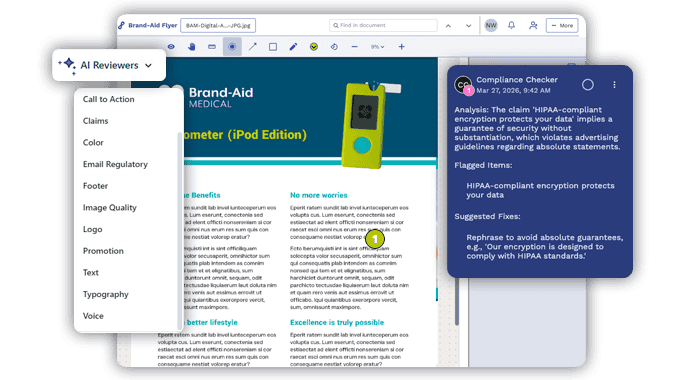Click the add reviewer person icon
This screenshot has height=380, width=700.
pyautogui.click(x=533, y=25)
